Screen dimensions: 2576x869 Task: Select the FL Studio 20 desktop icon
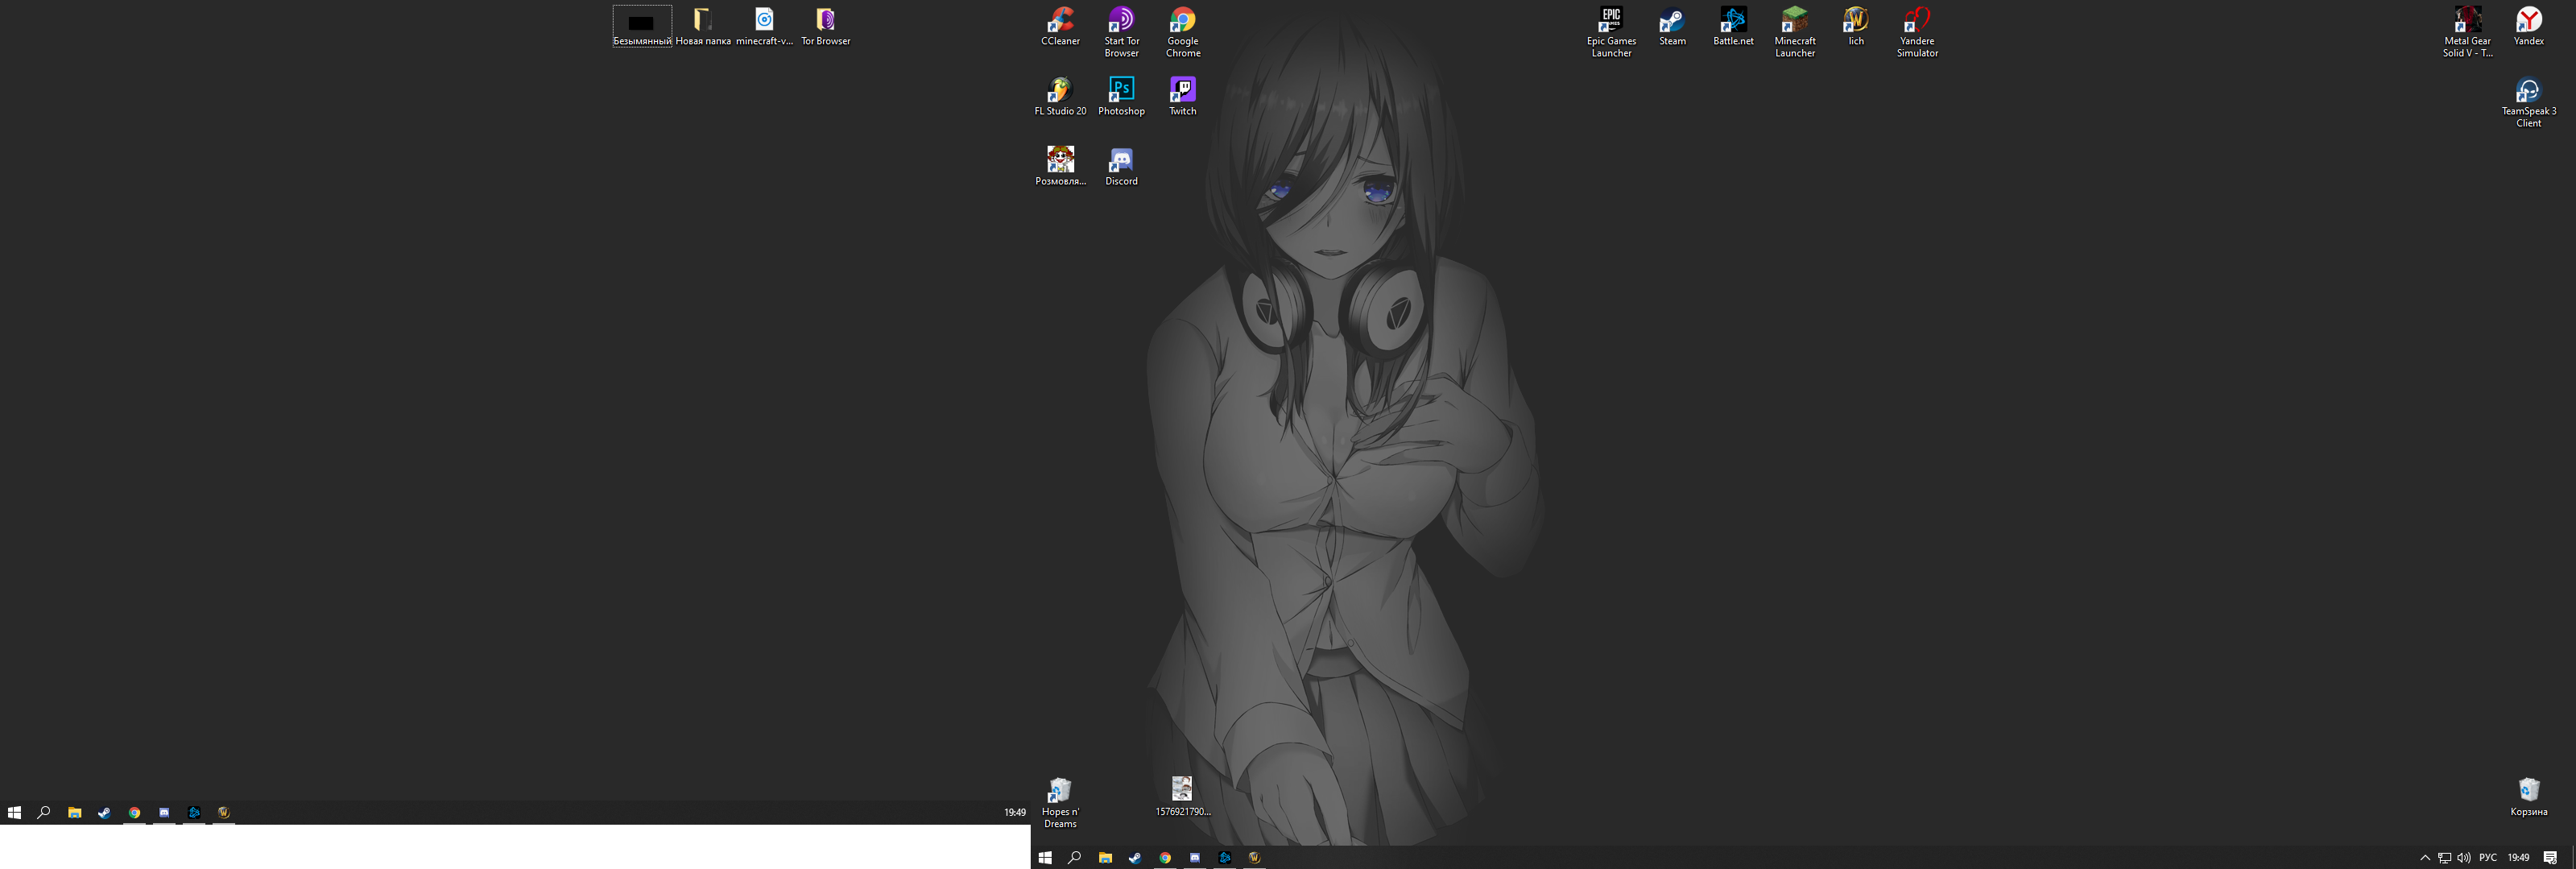1060,97
